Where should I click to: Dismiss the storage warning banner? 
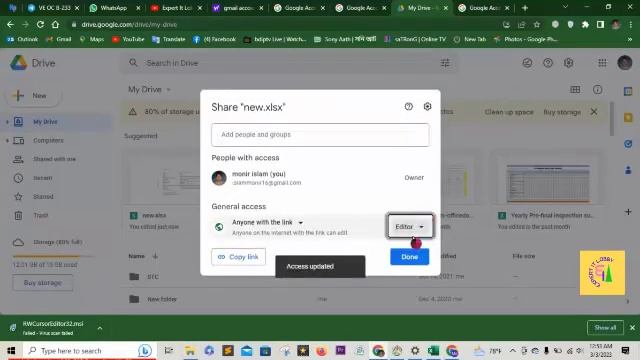coord(594,111)
